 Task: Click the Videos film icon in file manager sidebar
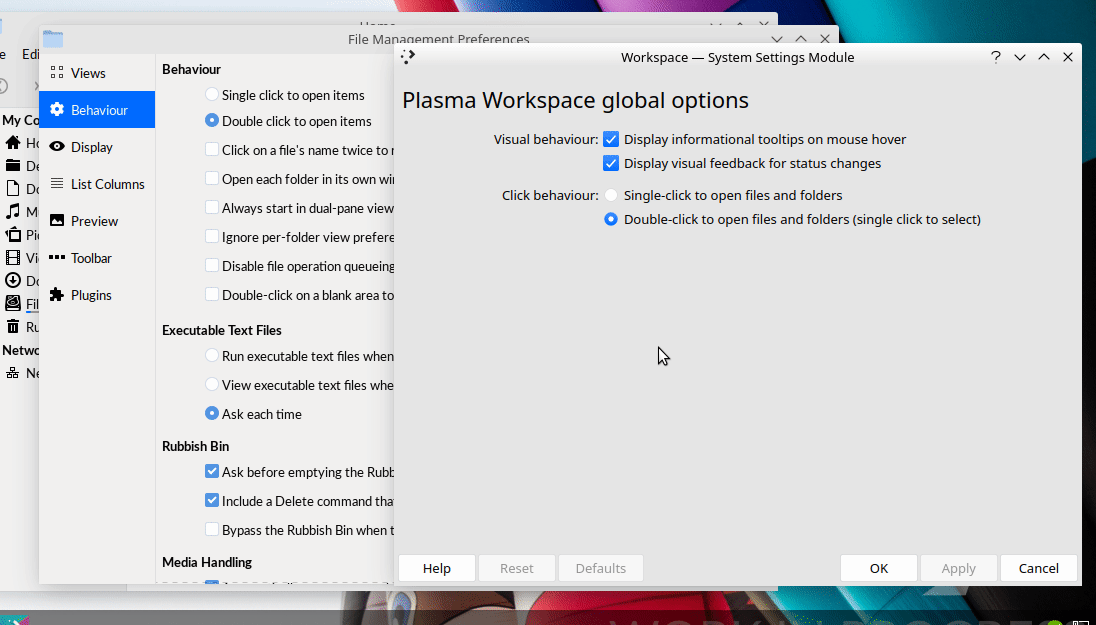tap(13, 258)
